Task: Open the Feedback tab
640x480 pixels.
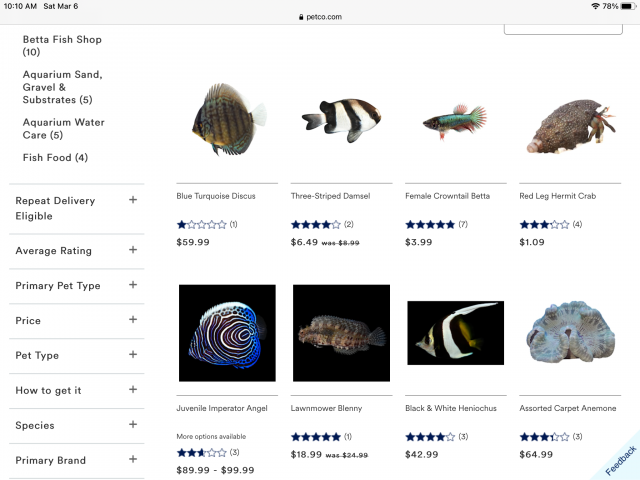Action: click(619, 458)
